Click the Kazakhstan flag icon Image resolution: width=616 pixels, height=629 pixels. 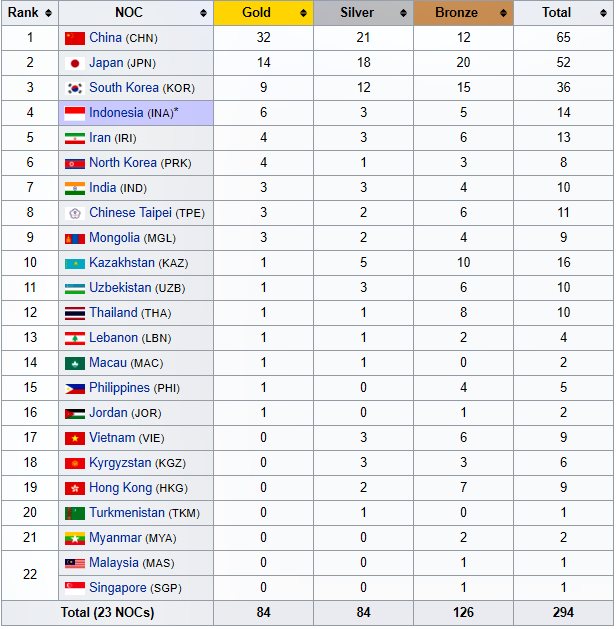[75, 264]
